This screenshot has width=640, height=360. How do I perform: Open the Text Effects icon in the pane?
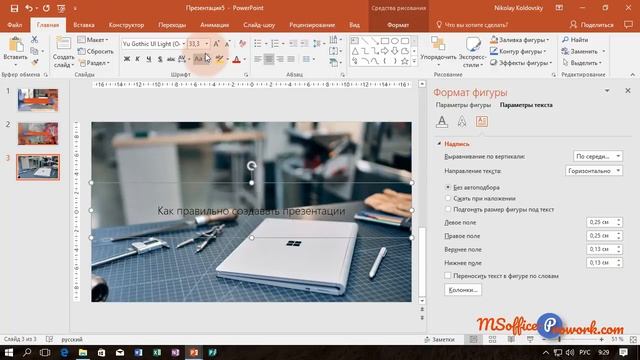(462, 122)
